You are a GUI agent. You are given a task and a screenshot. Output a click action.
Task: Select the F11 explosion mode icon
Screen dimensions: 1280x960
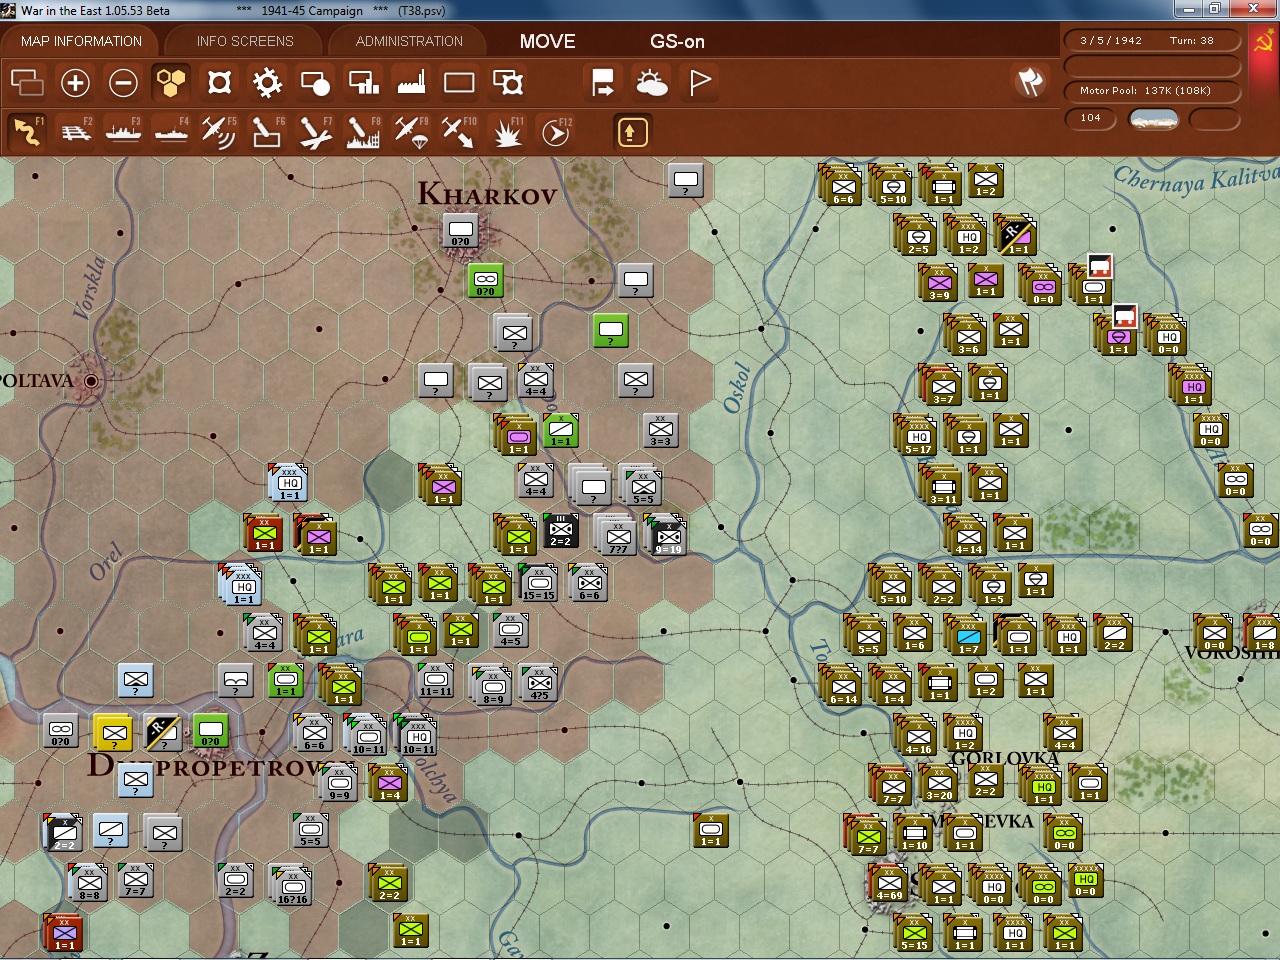click(507, 132)
